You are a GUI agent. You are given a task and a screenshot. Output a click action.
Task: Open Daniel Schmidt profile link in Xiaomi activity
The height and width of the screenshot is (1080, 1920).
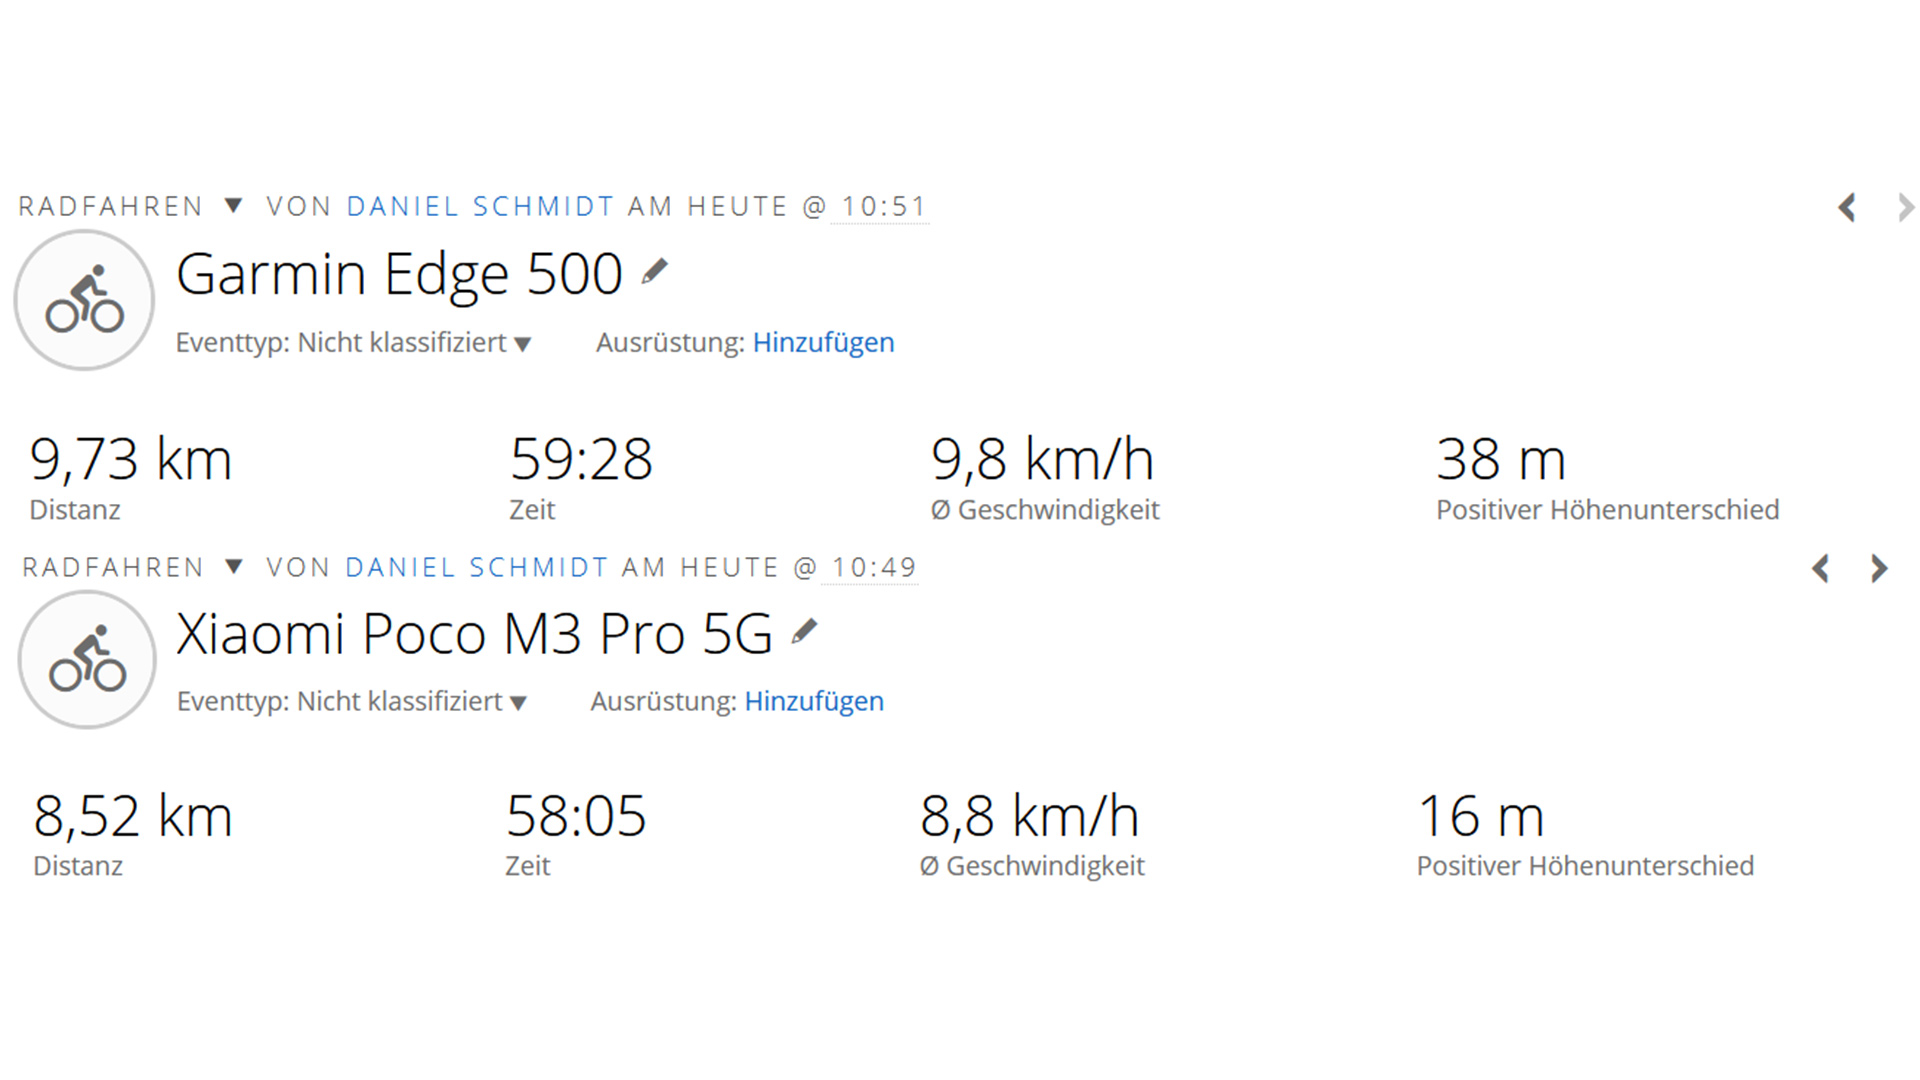tap(476, 568)
